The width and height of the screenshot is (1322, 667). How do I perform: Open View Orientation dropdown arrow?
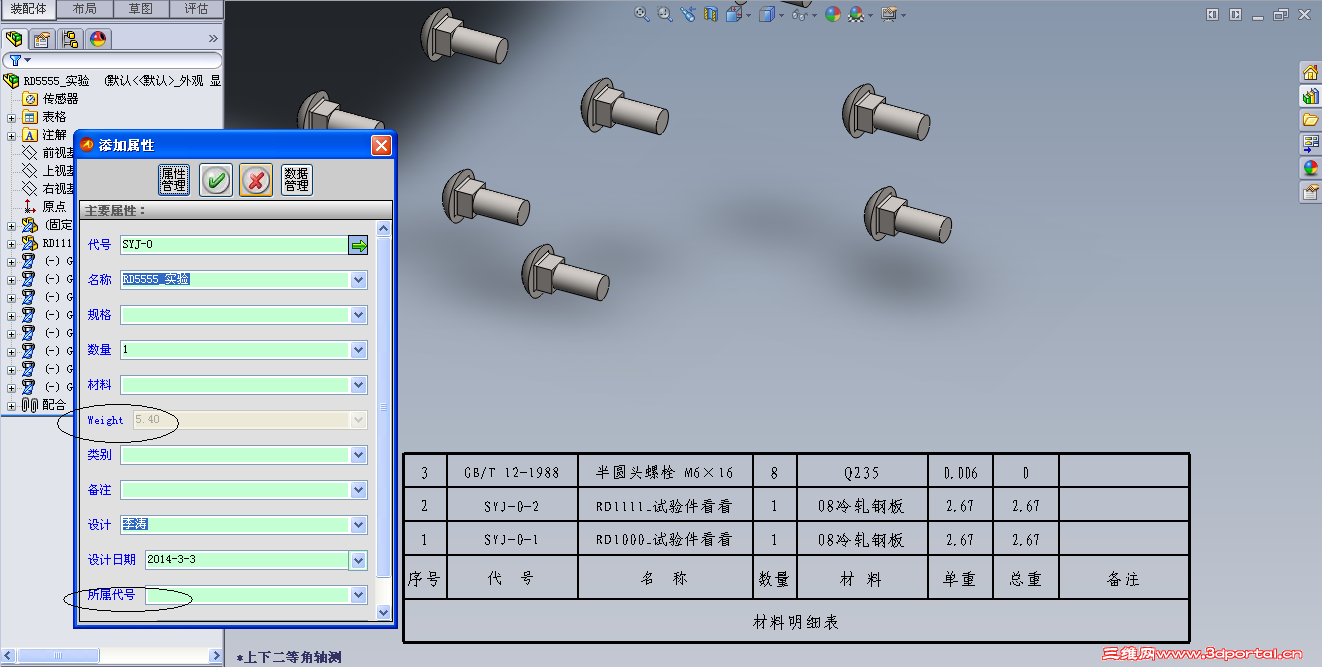[x=748, y=15]
